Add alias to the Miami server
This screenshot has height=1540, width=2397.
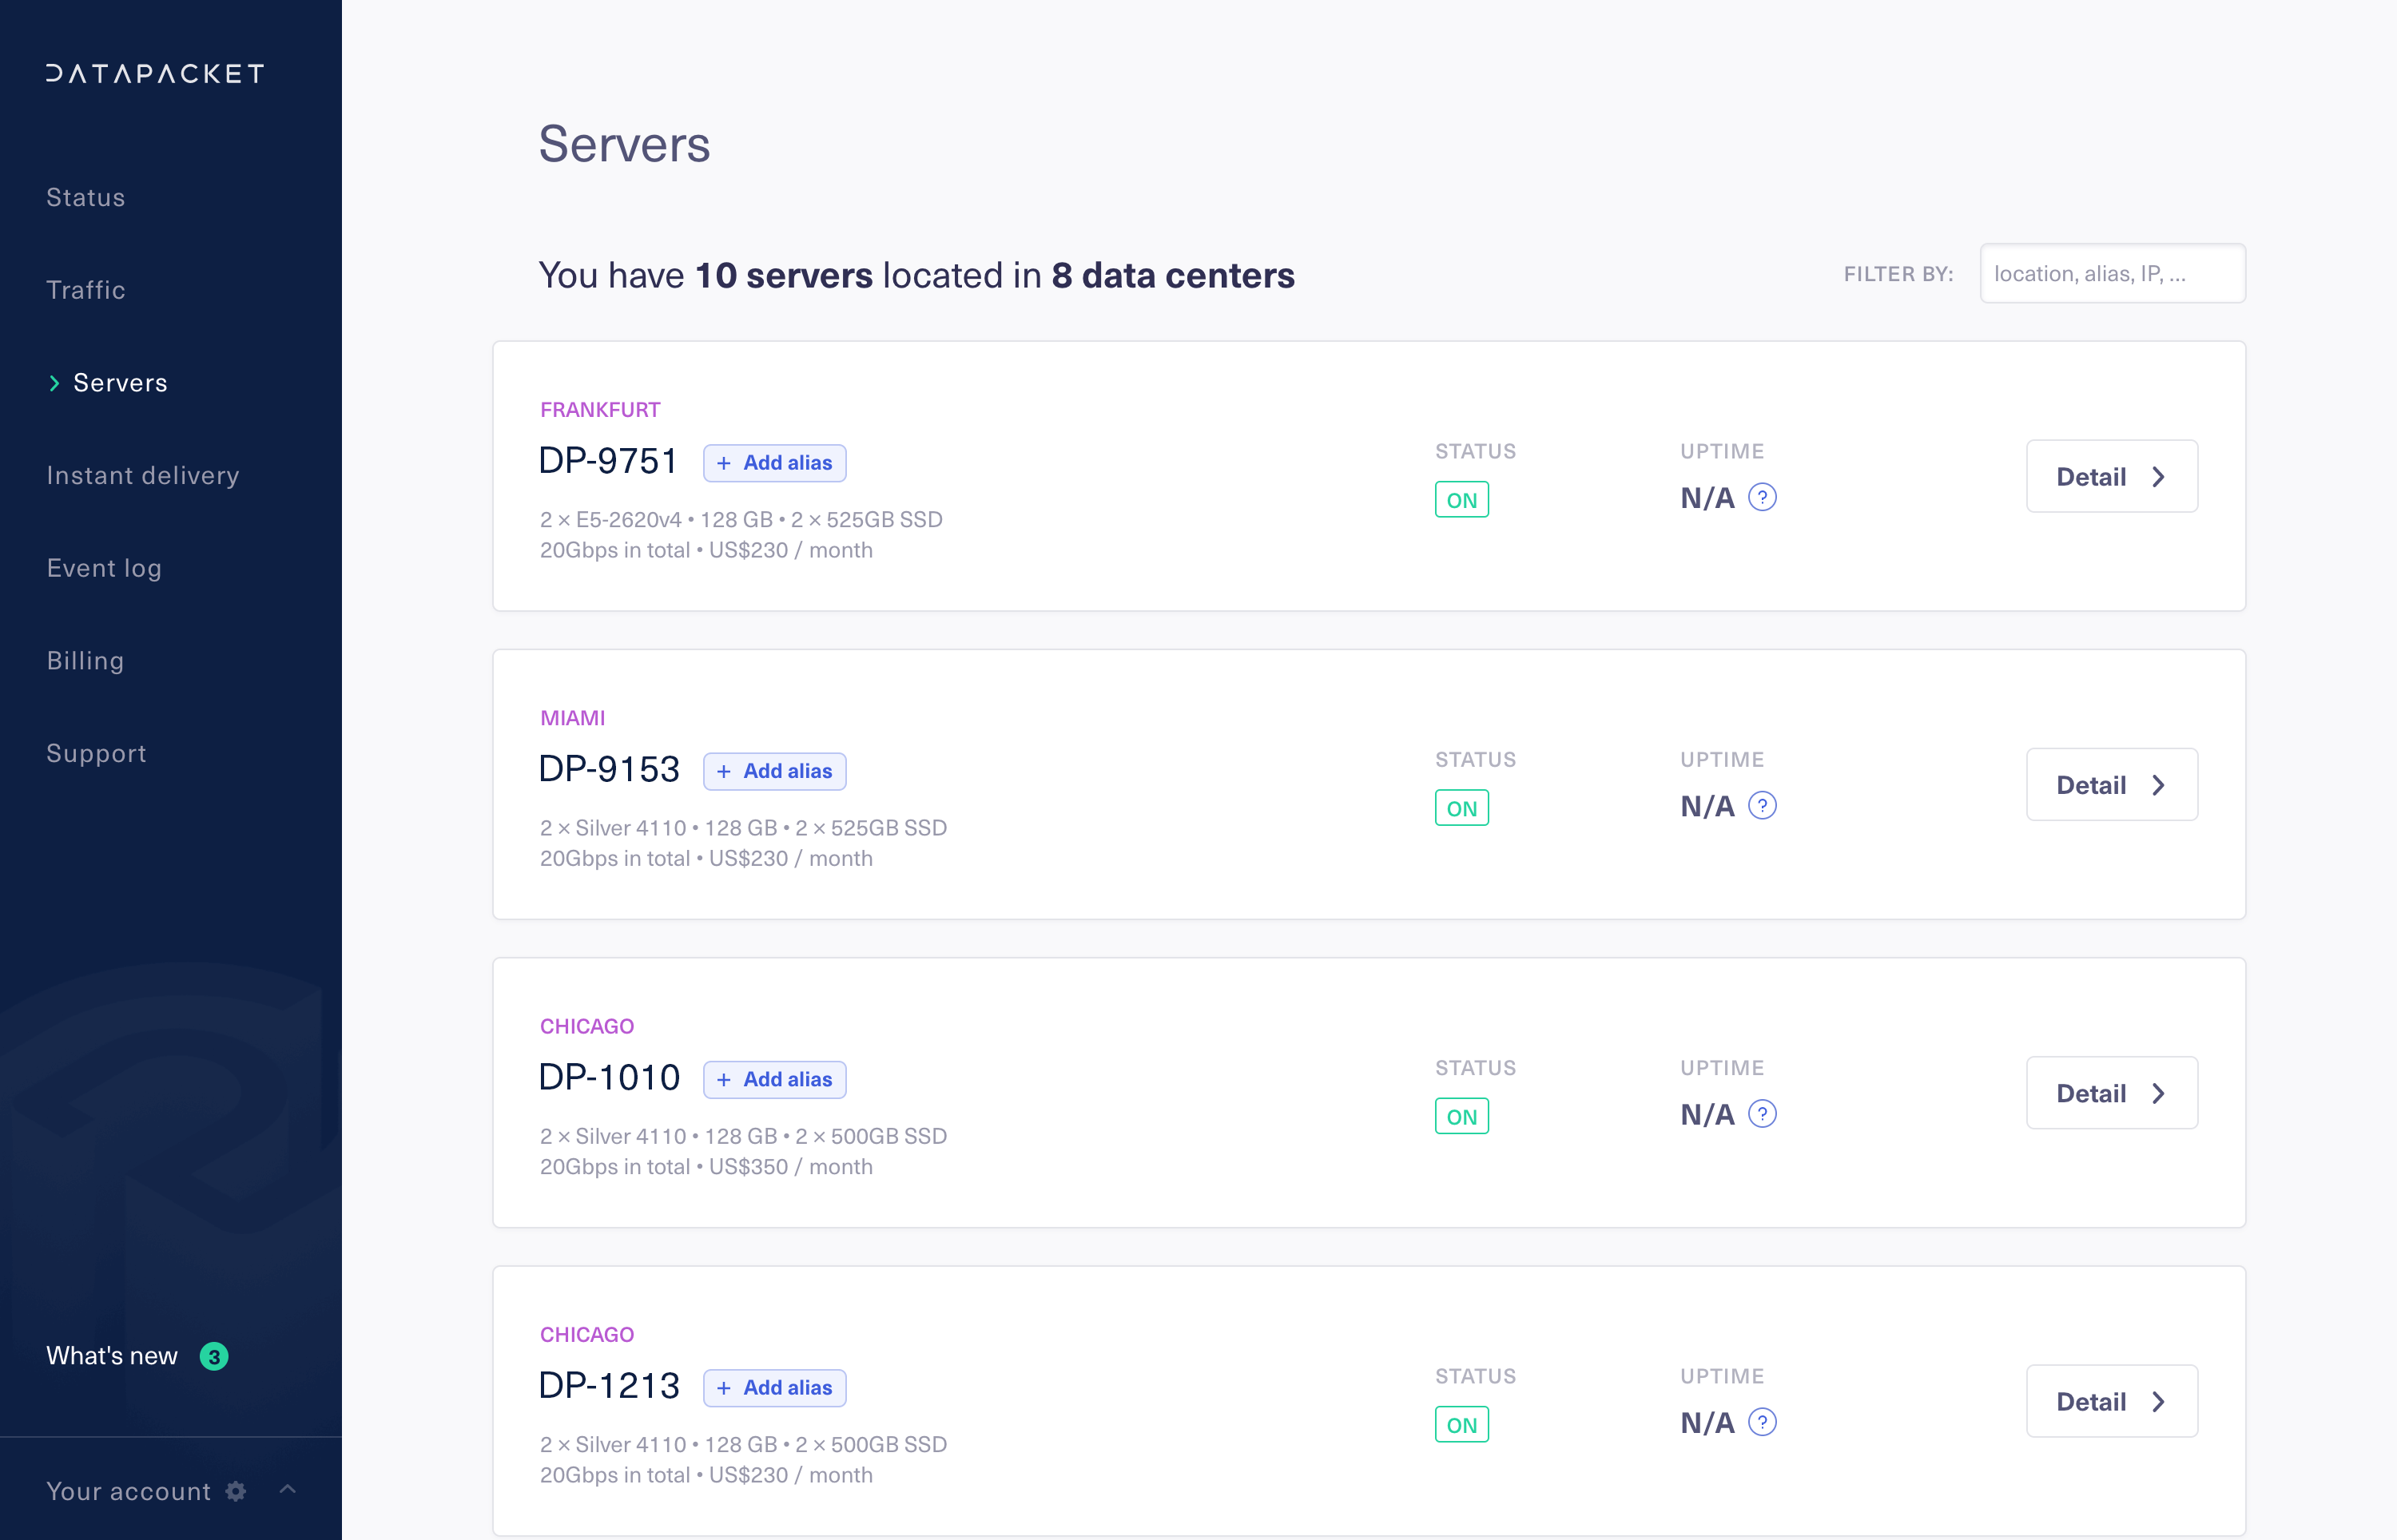pyautogui.click(x=774, y=771)
